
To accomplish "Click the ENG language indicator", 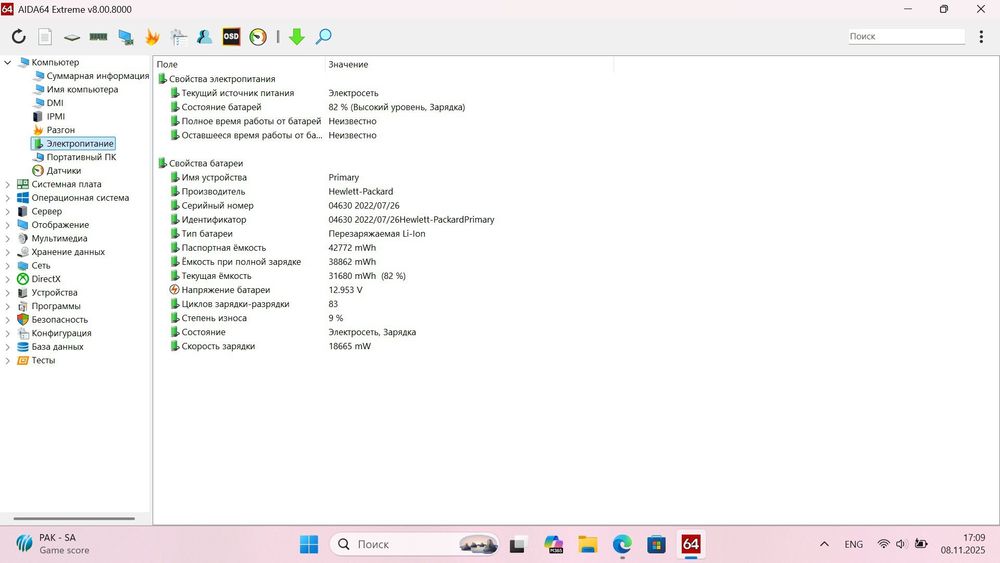I will (x=853, y=545).
